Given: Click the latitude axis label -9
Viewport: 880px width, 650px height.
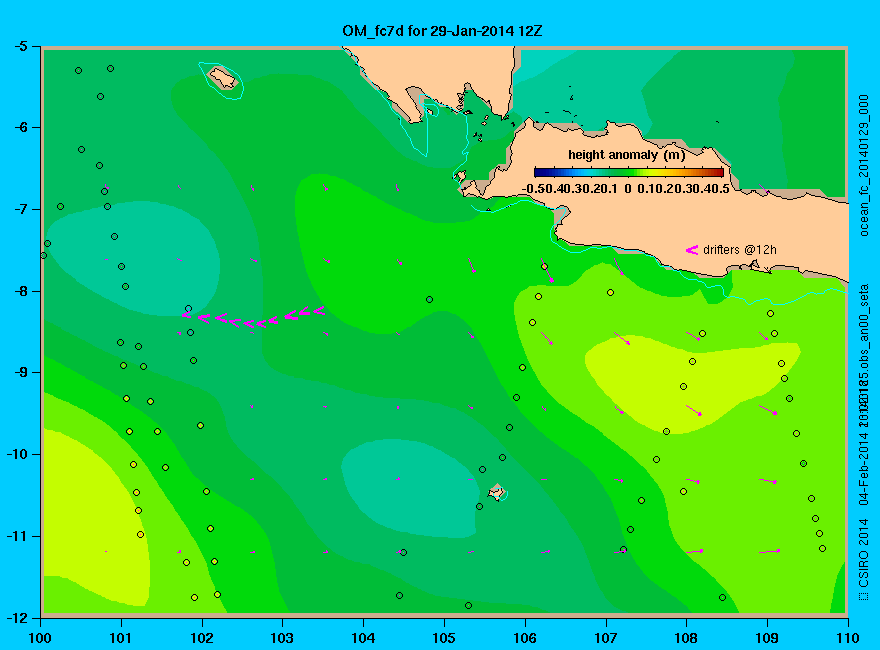Looking at the screenshot, I should (x=20, y=373).
